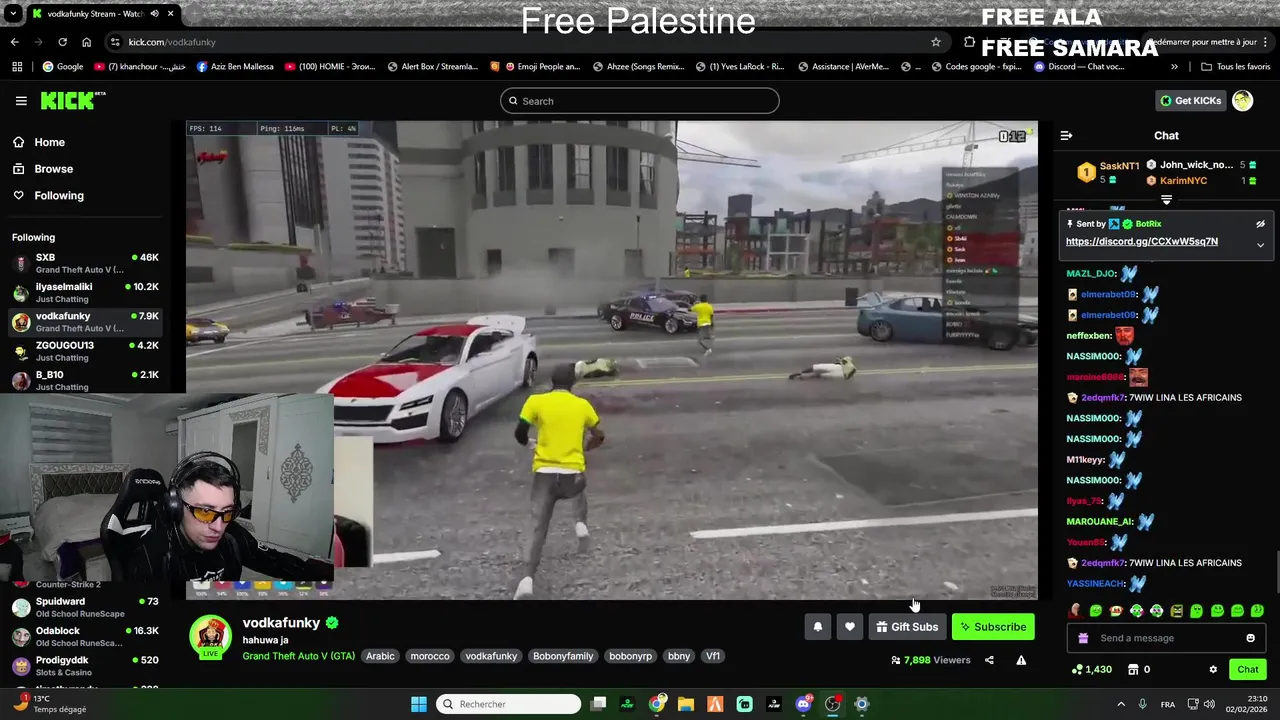Open Discord from taskbar
This screenshot has height=720, width=1280.
[x=803, y=704]
